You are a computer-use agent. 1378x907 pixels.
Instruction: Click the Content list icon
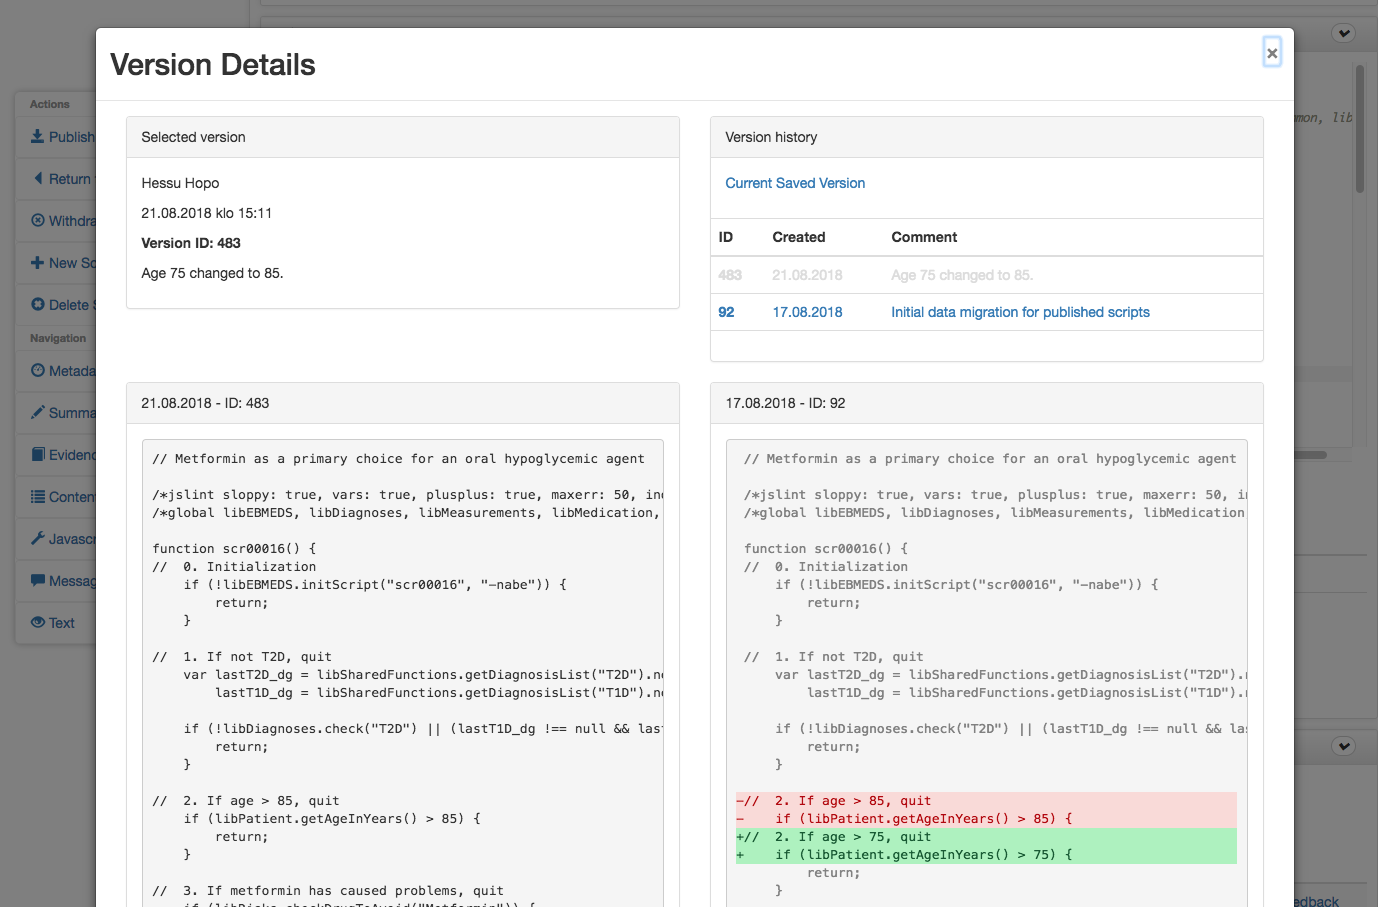pyautogui.click(x=38, y=496)
